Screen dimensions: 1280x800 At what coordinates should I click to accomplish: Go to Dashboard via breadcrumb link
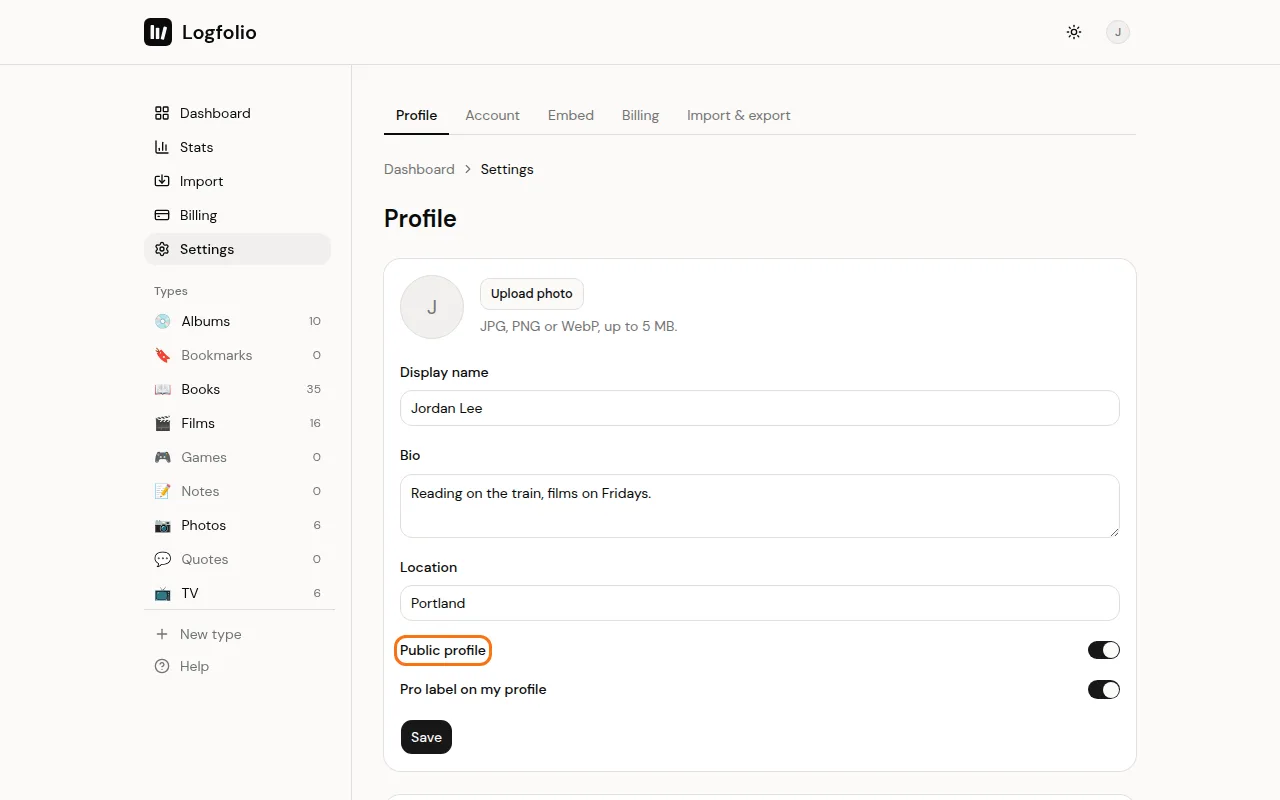tap(419, 169)
